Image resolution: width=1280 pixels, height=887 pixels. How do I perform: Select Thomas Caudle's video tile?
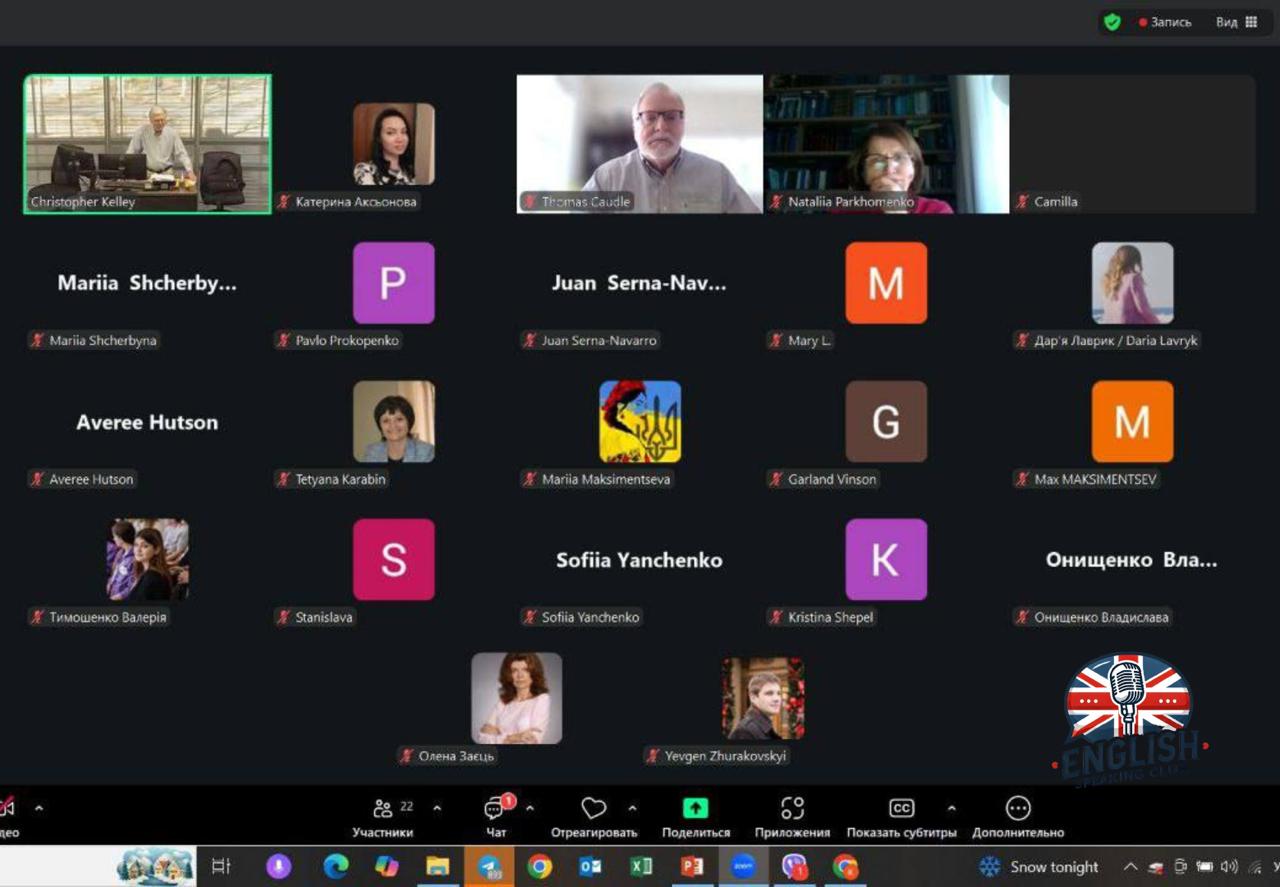pos(639,144)
